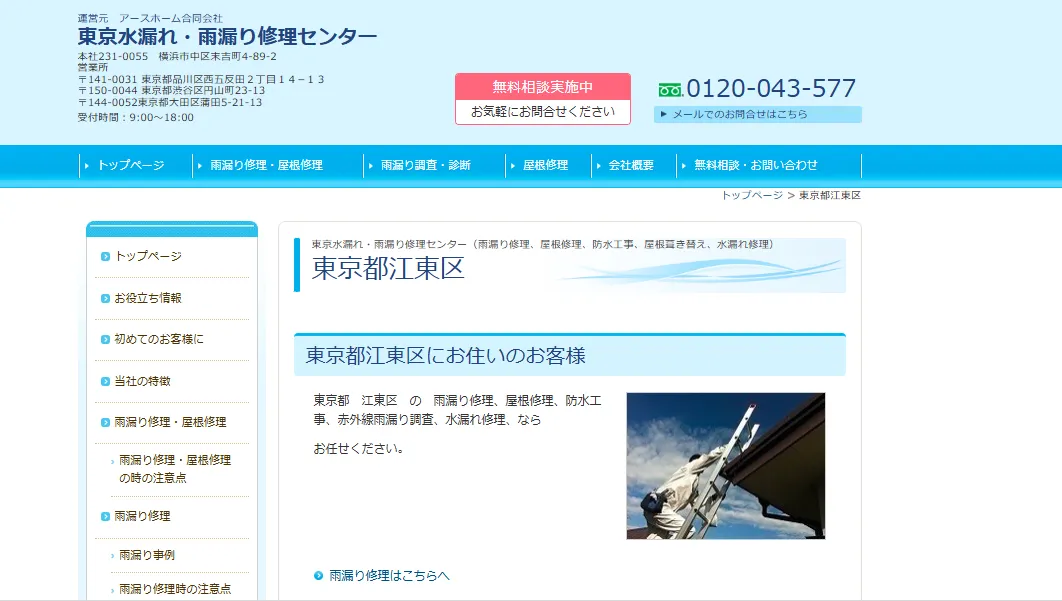Screen dimensions: 1062x601
Task: Open 雨漏り調査・診断 navigation menu item
Action: pos(425,165)
